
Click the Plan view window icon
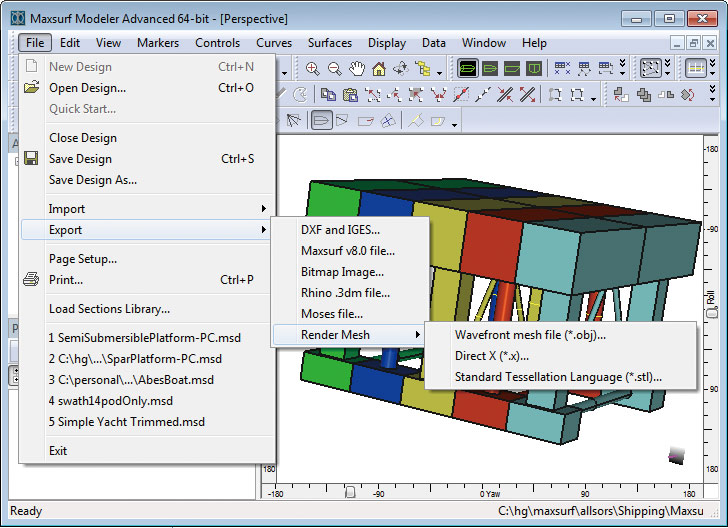coord(490,69)
